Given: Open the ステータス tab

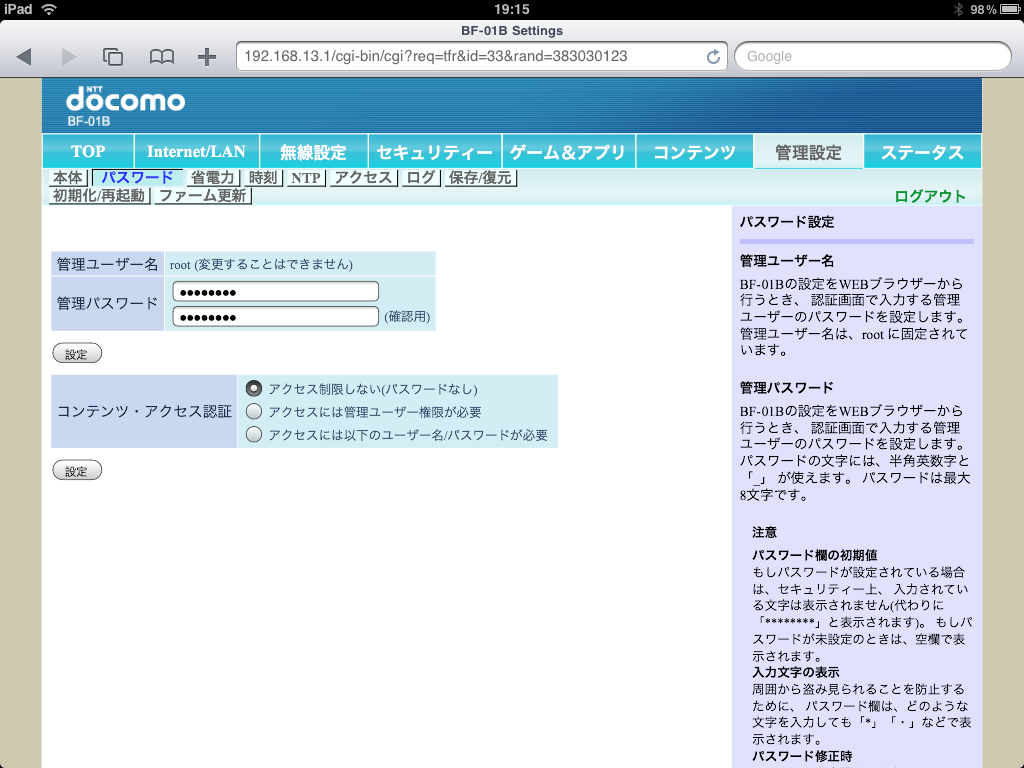Looking at the screenshot, I should point(923,152).
